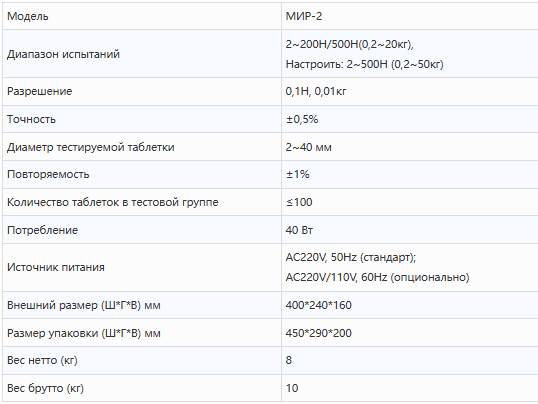Click the "Источник питания" row label

pyautogui.click(x=56, y=267)
